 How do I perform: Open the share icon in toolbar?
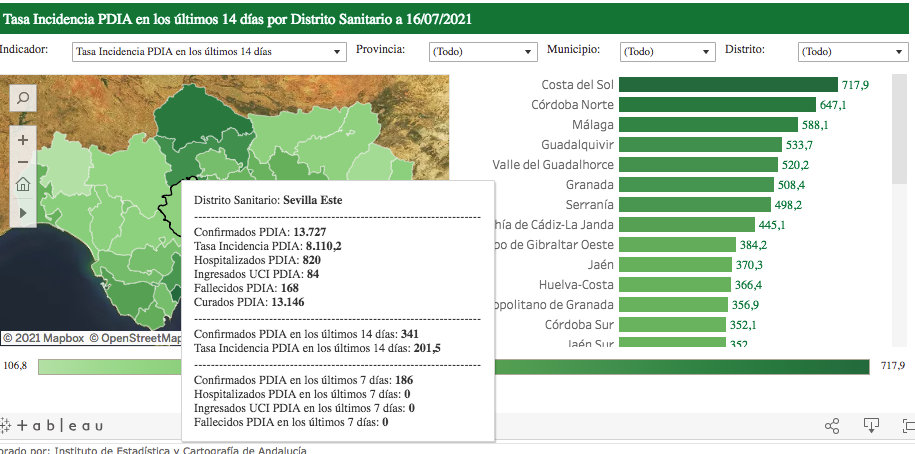pyautogui.click(x=832, y=426)
